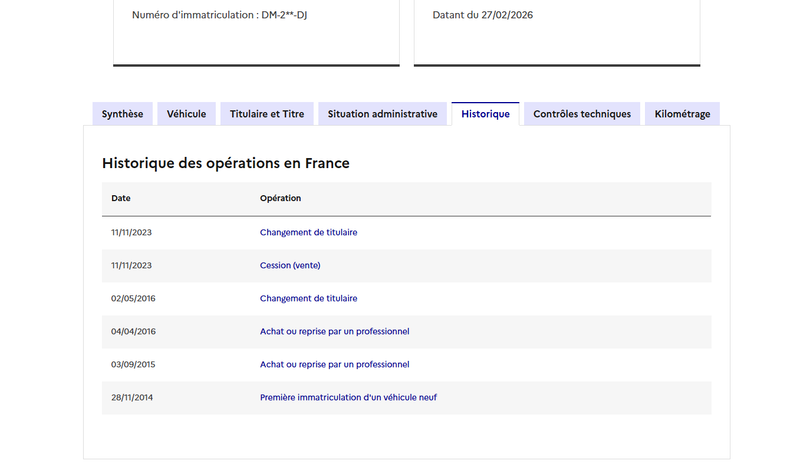Click the Historique des opérations en France heading
The height and width of the screenshot is (470, 800).
pyautogui.click(x=226, y=163)
